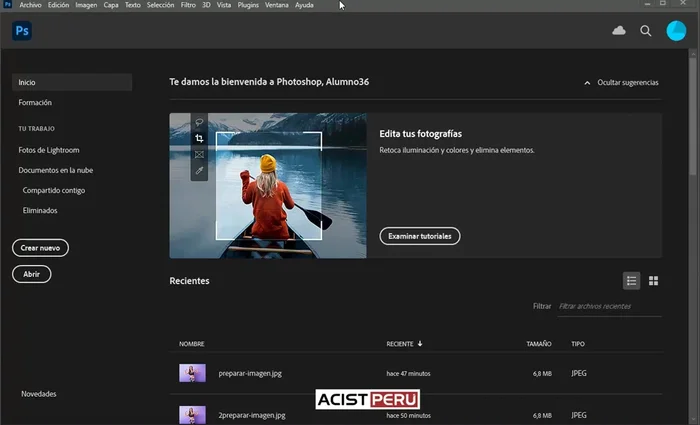Collapse suggestions with the chevron arrow
700x425 pixels.
coord(587,83)
